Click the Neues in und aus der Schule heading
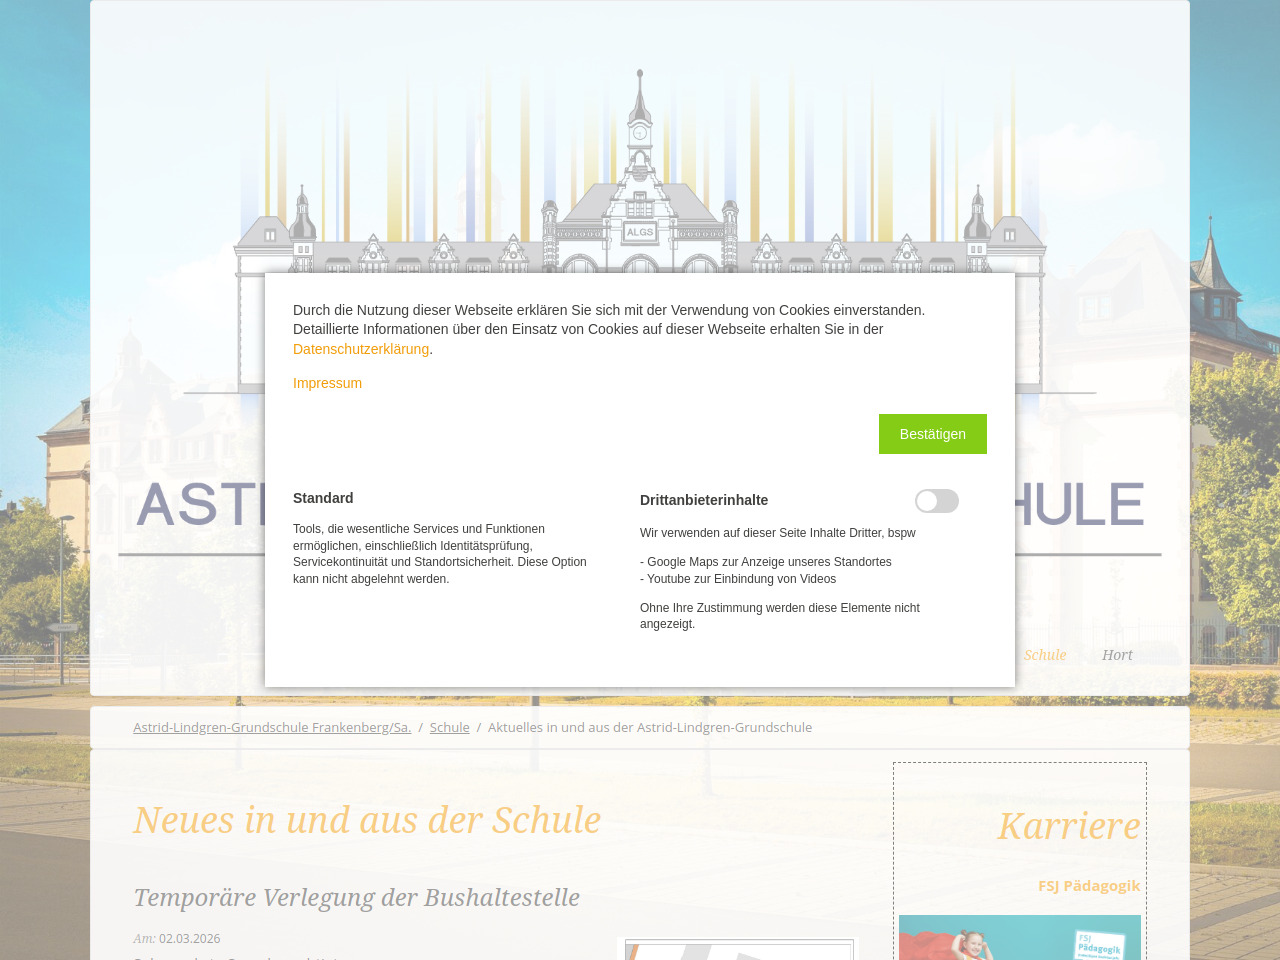The height and width of the screenshot is (960, 1280). 367,820
